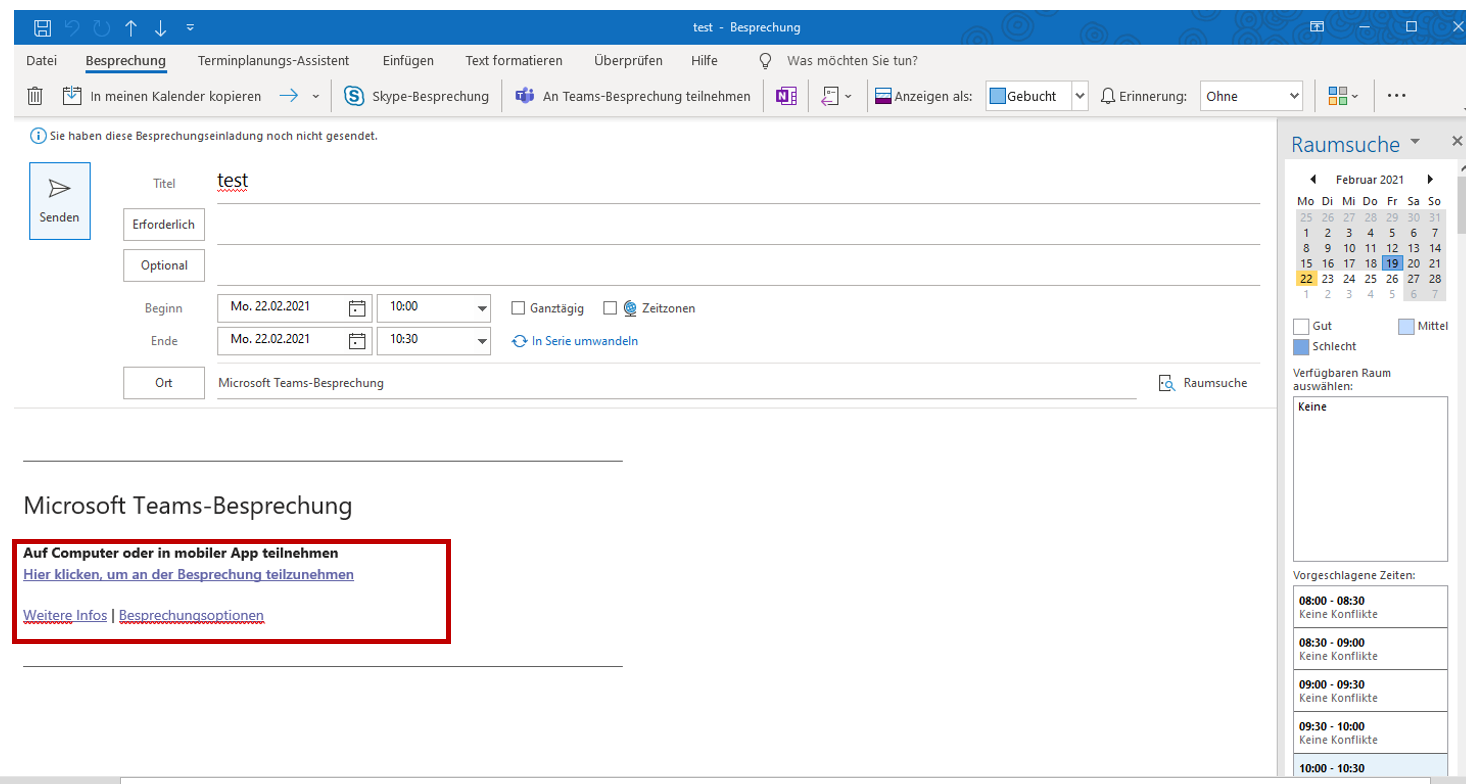This screenshot has width=1466, height=784.
Task: Open calendar picker for Beginn date
Action: pos(357,308)
